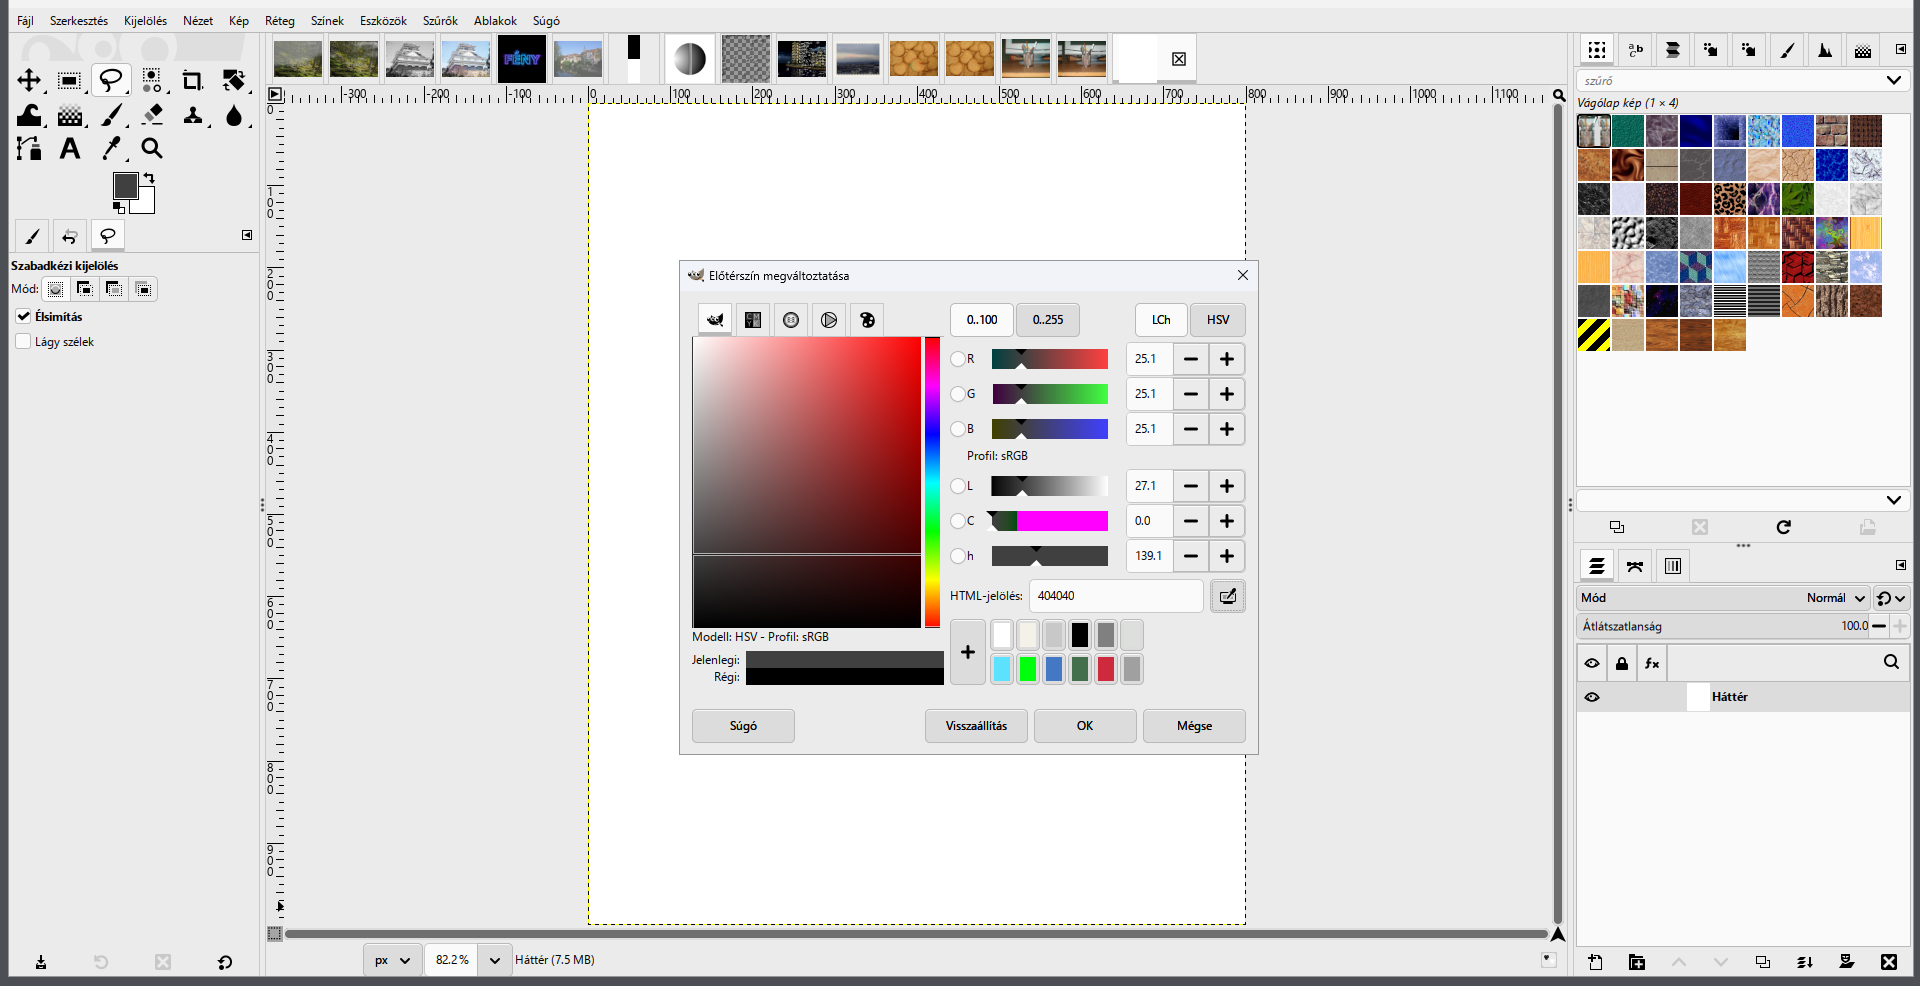Select the Color Picker tool

point(111,149)
